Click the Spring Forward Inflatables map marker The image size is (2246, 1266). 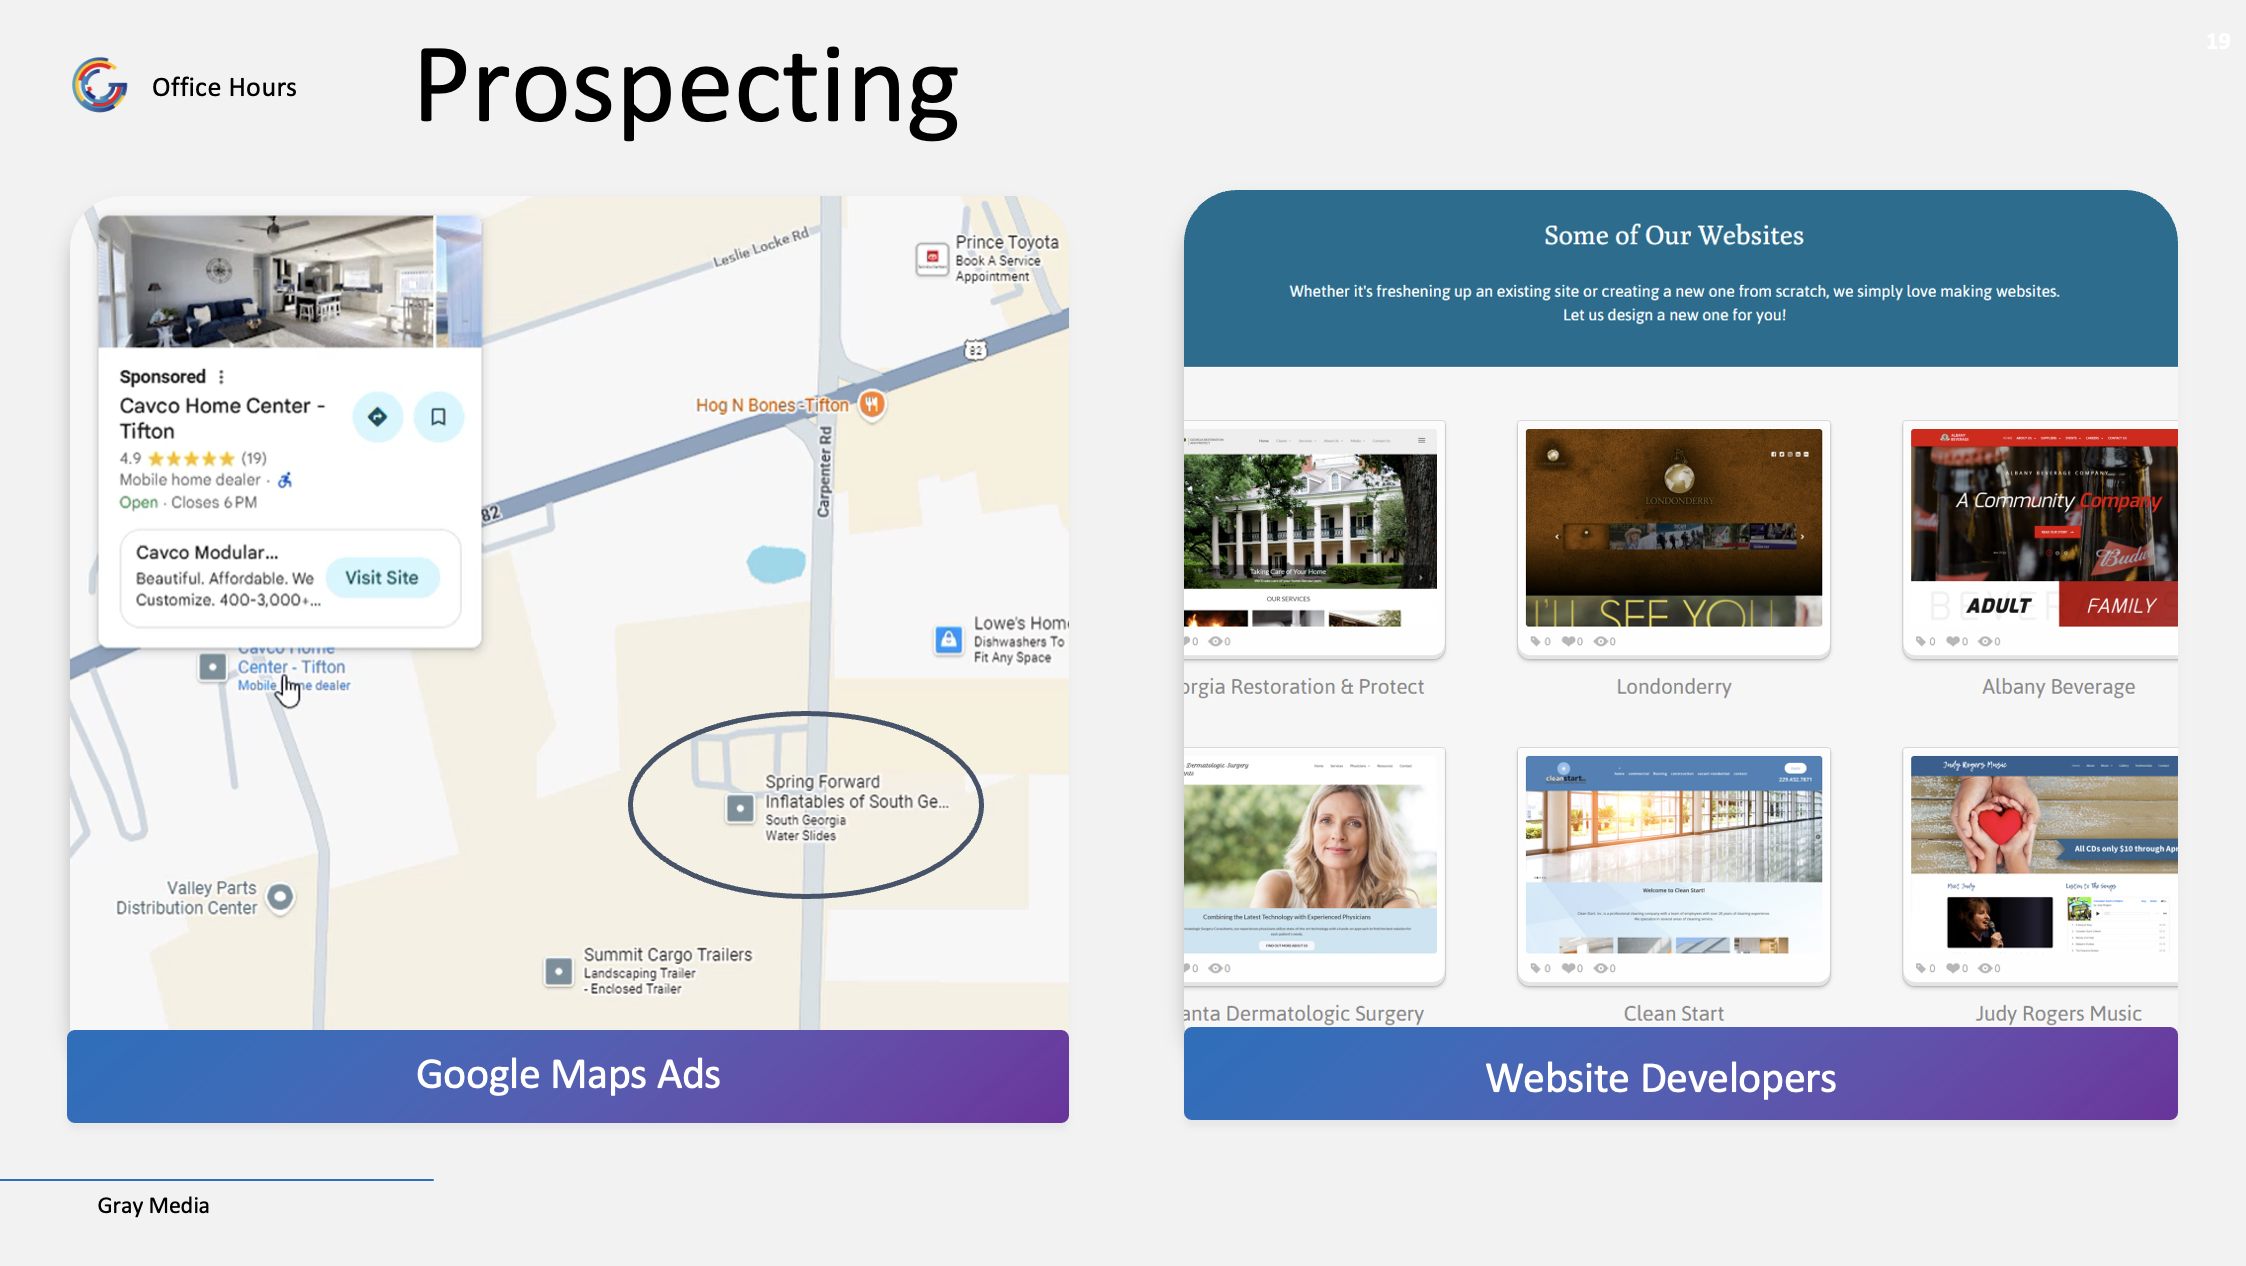tap(740, 808)
